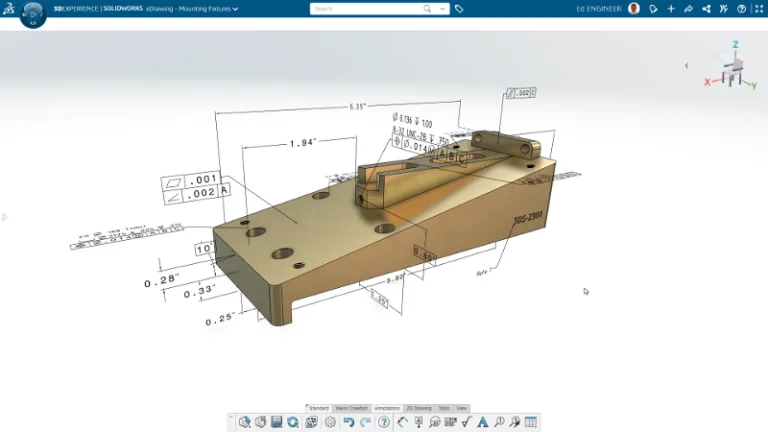Viewport: 768px width, 432px height.
Task: Click the plus Add icon in top bar
Action: 671,9
